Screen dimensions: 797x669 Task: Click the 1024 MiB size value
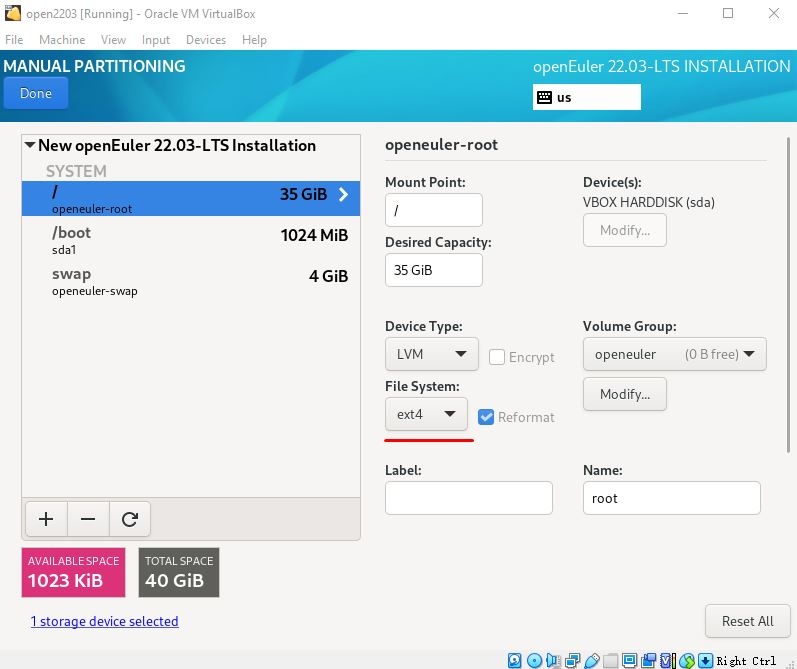[x=314, y=235]
